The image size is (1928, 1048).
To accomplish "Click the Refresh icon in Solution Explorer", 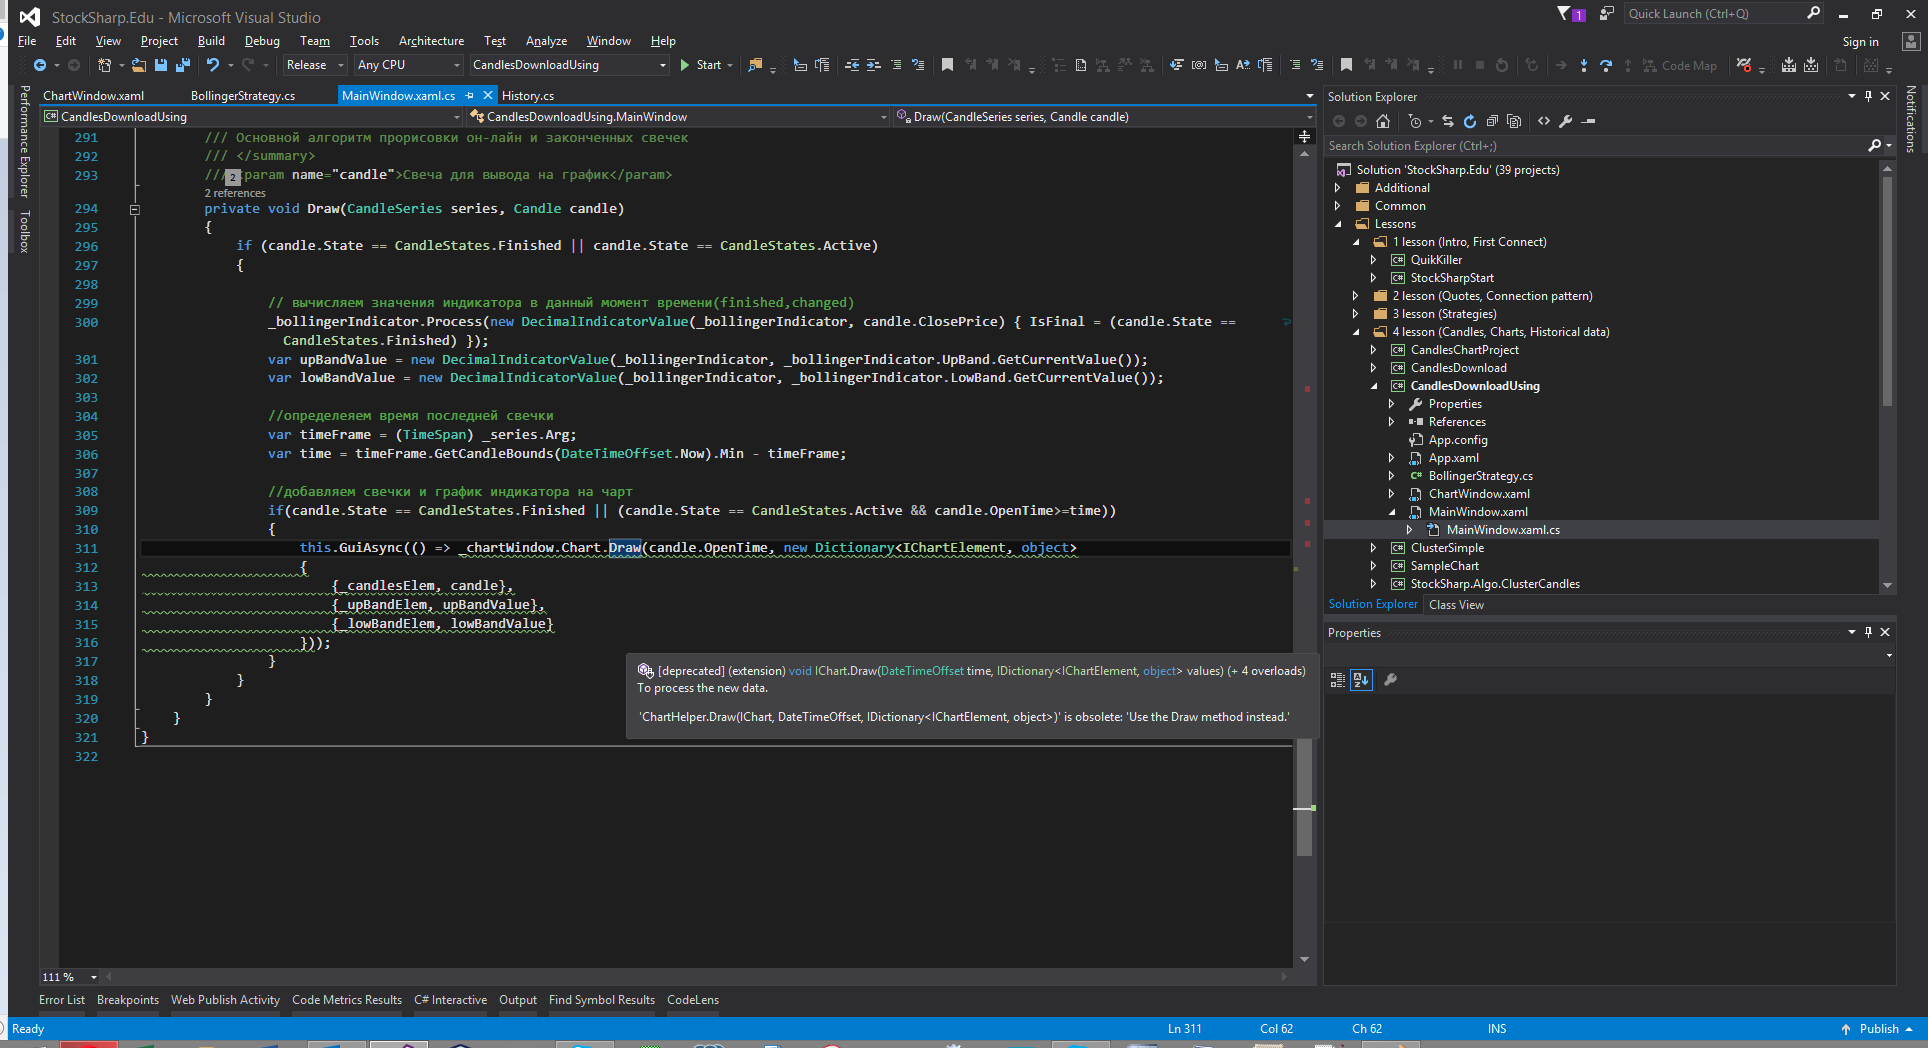I will coord(1470,121).
